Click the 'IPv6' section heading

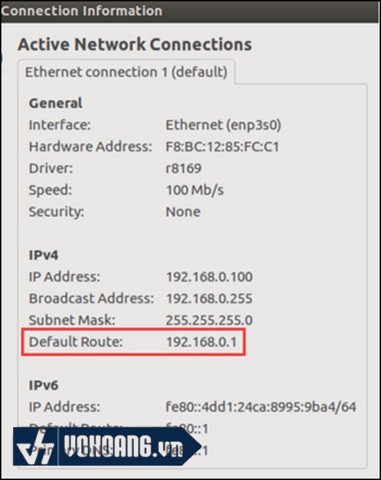coord(44,385)
